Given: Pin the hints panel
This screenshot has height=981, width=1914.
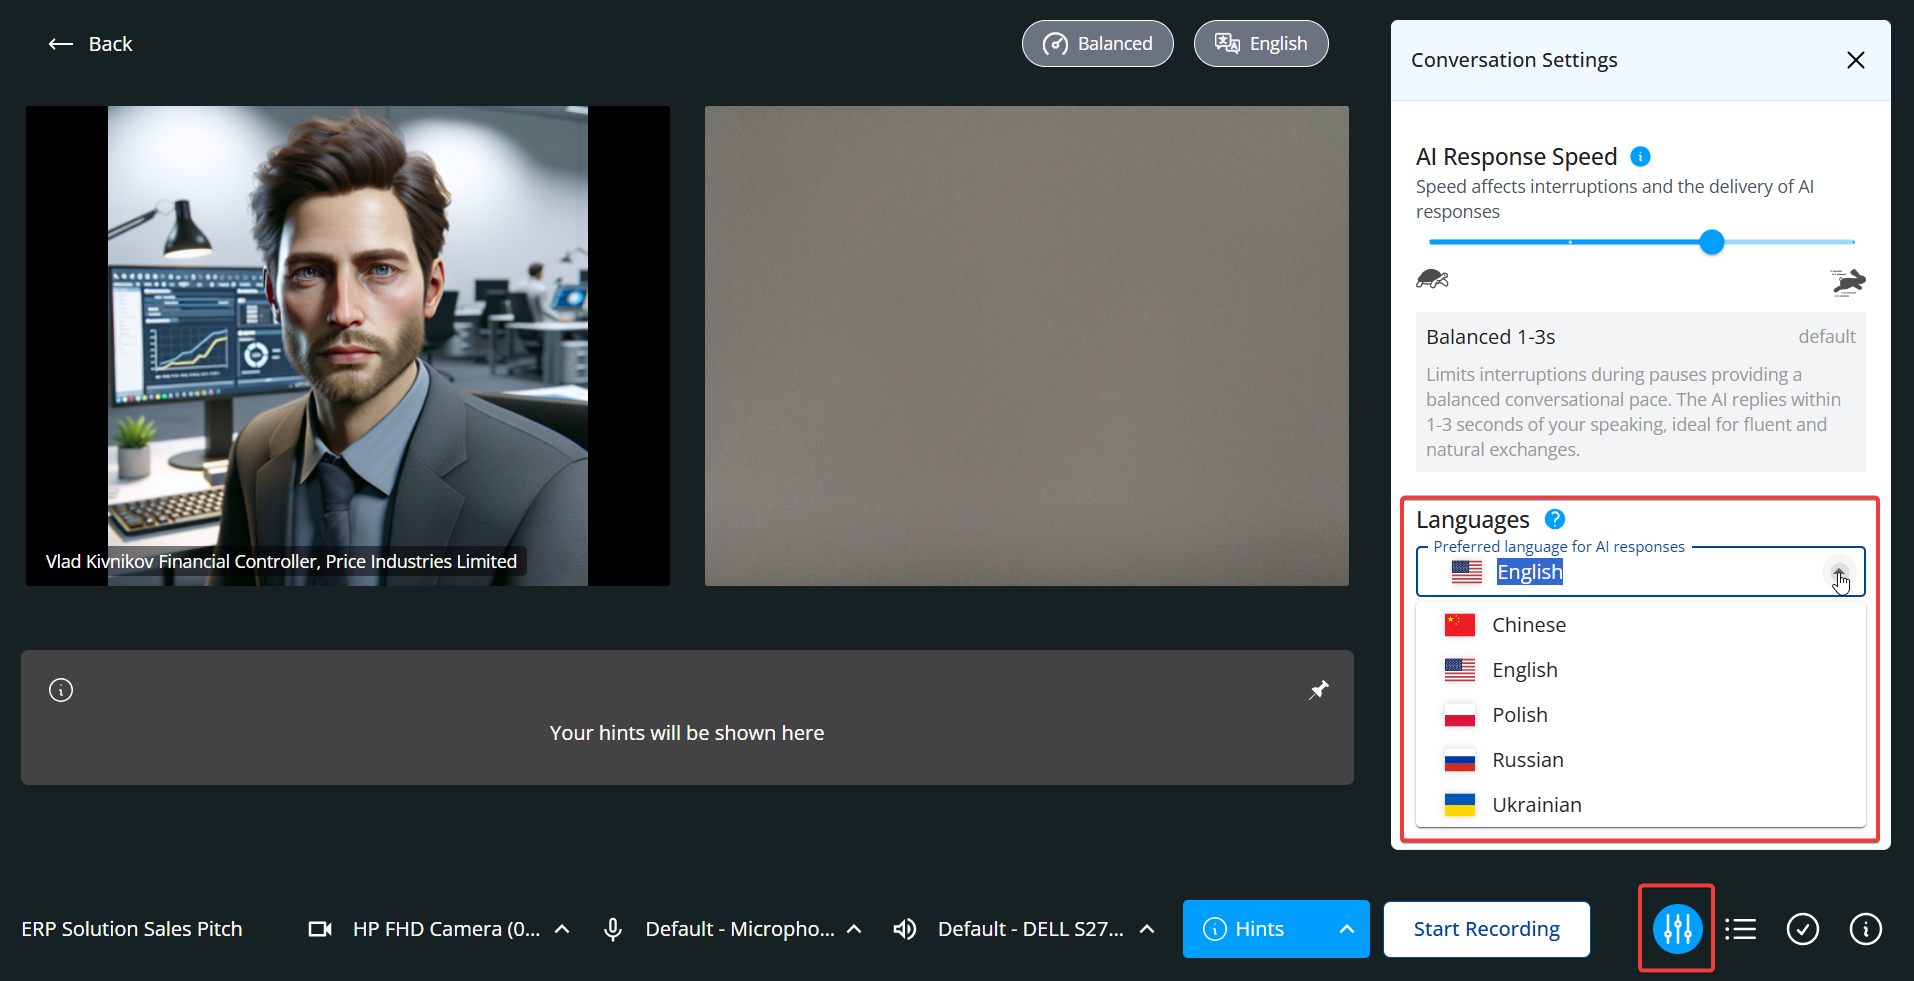Looking at the screenshot, I should tap(1319, 690).
